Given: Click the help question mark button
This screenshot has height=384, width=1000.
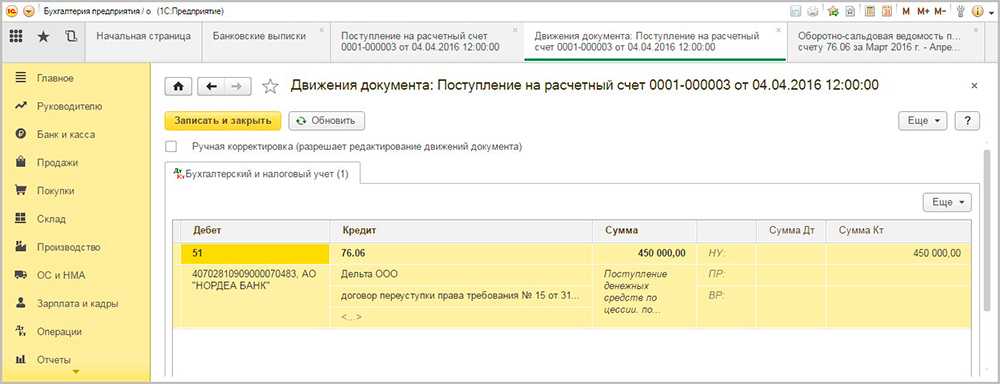Looking at the screenshot, I should click(967, 121).
